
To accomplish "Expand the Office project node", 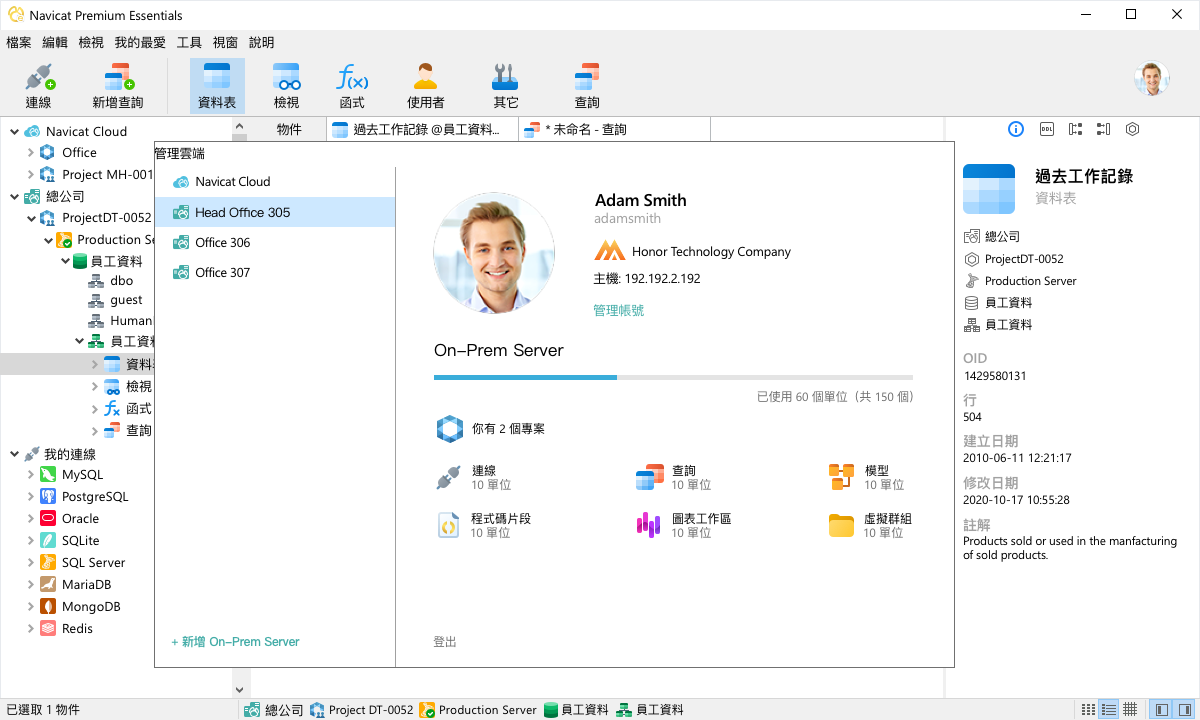I will [30, 153].
